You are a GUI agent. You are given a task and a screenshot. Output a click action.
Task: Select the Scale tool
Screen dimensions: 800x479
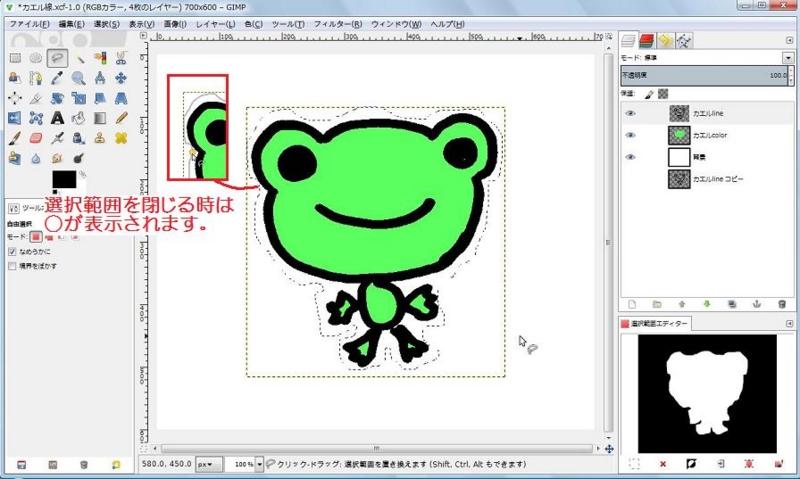coord(79,98)
